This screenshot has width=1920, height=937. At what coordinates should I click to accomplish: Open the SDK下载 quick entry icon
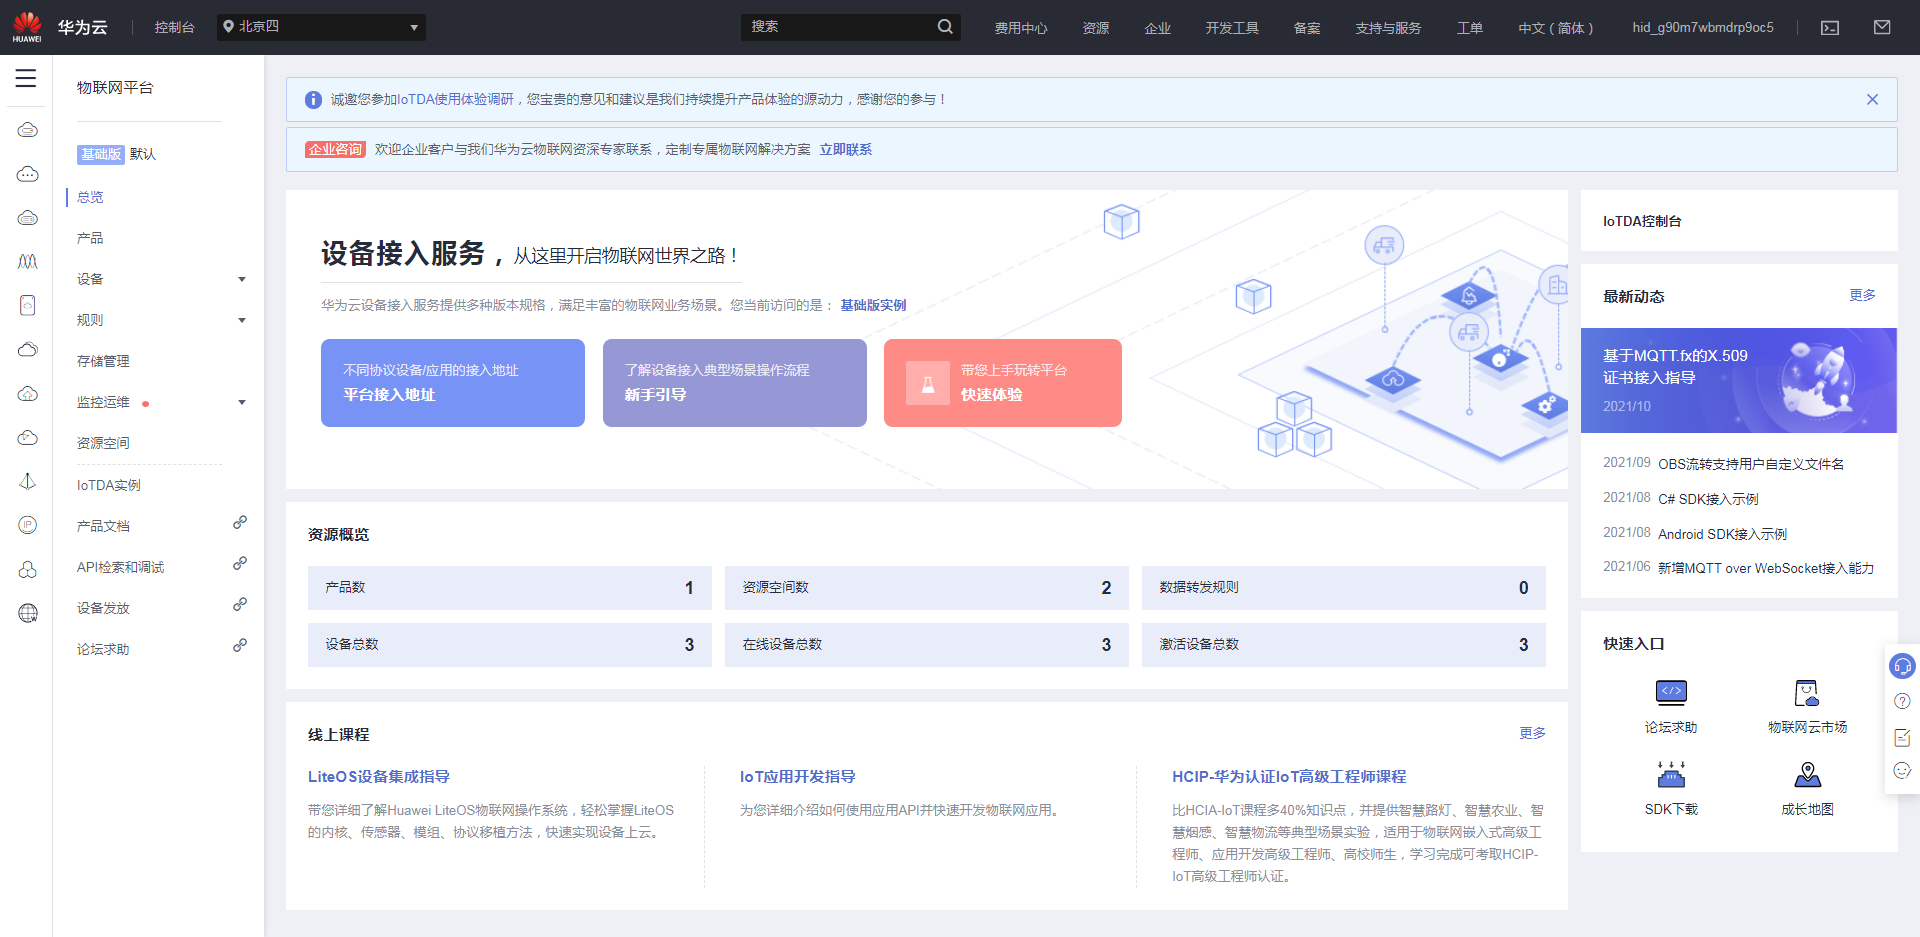point(1671,775)
